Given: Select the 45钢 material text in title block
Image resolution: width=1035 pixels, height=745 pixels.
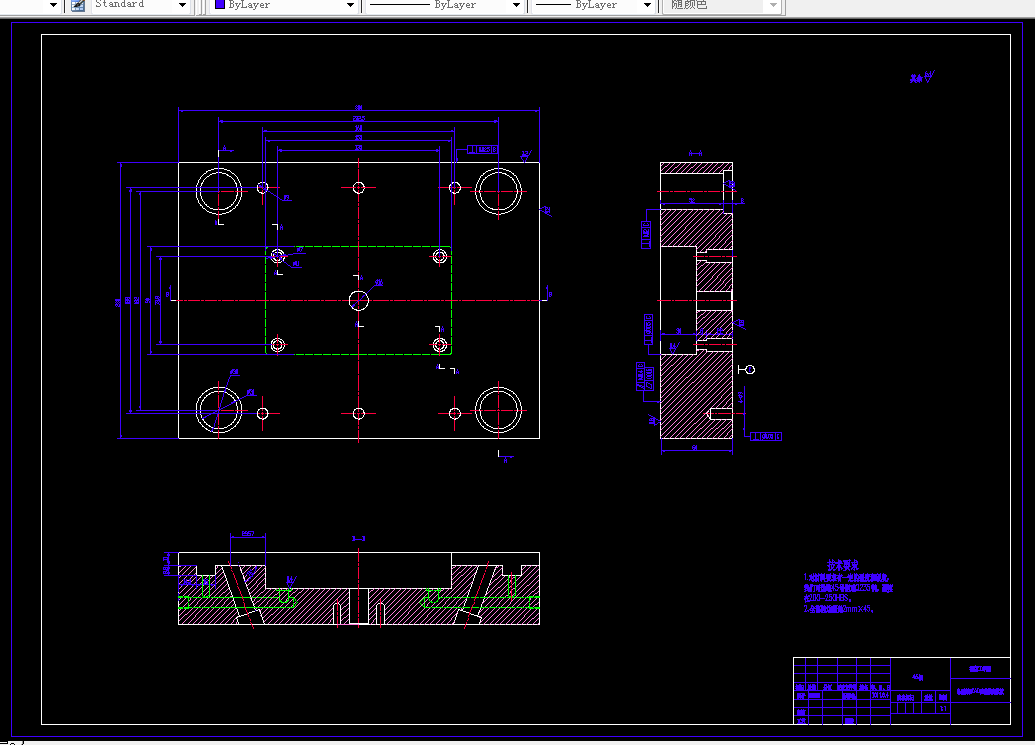Looking at the screenshot, I should 918,677.
